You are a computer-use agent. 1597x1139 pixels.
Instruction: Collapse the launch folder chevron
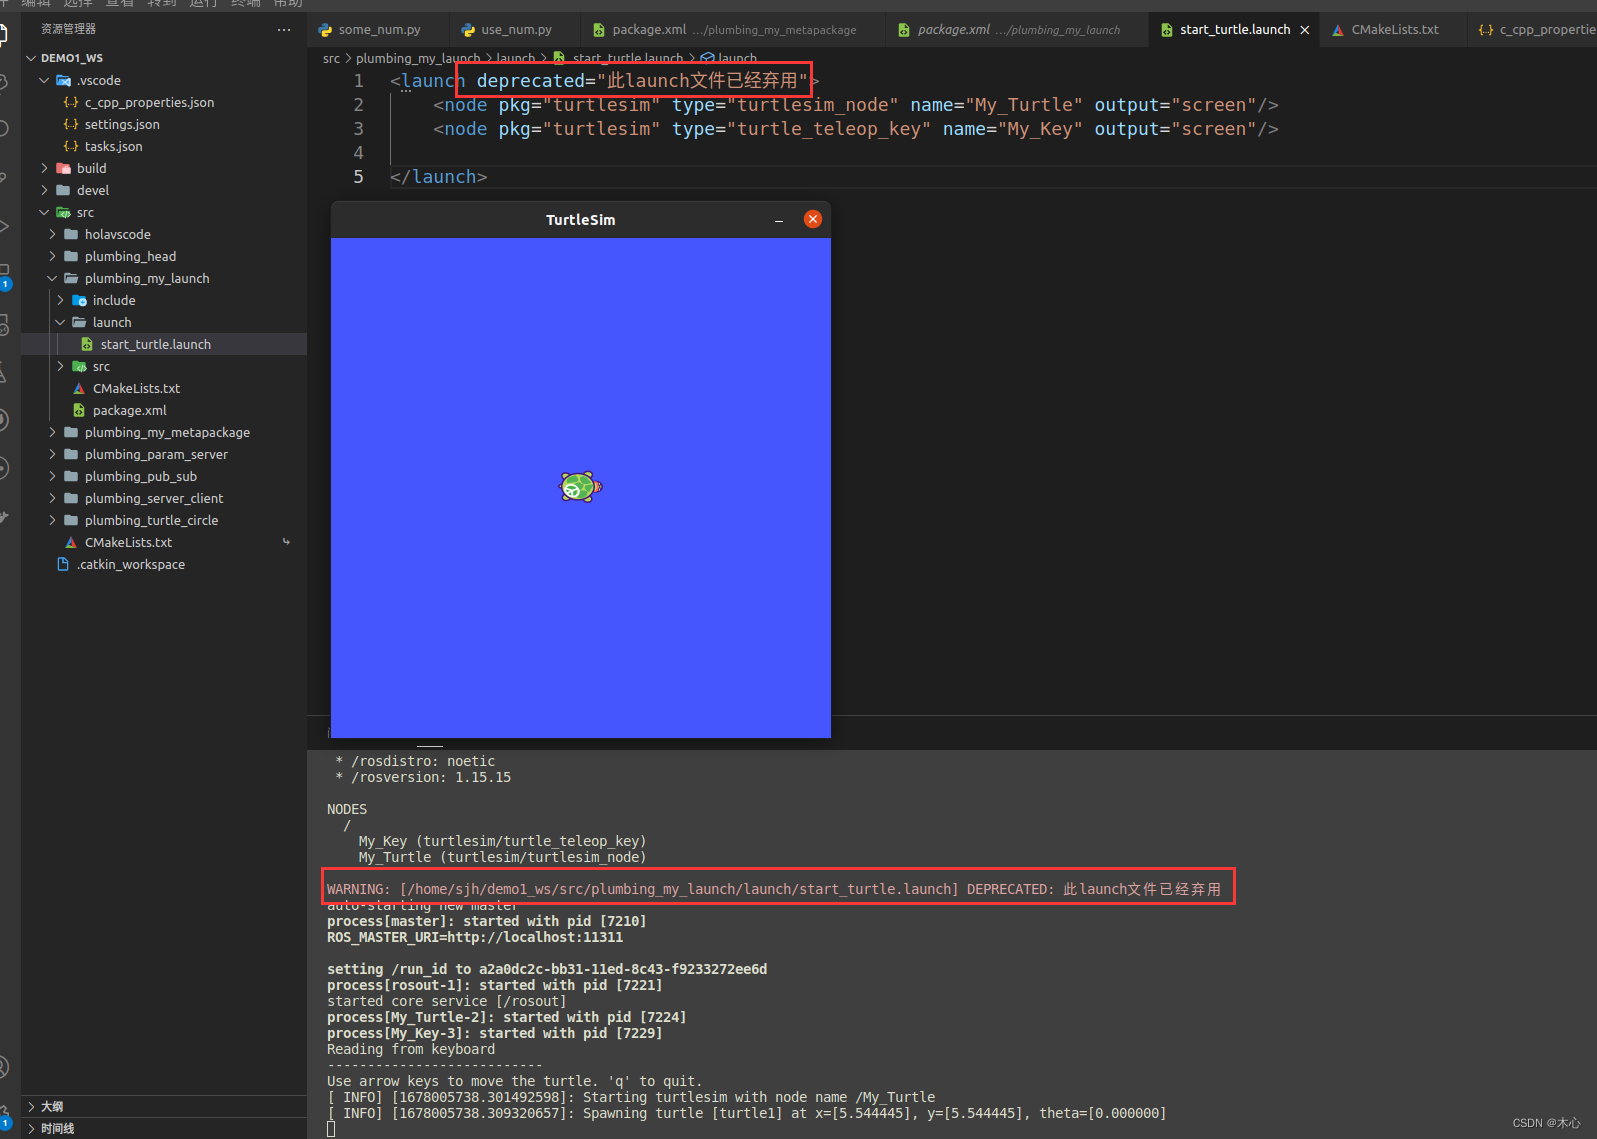[60, 322]
